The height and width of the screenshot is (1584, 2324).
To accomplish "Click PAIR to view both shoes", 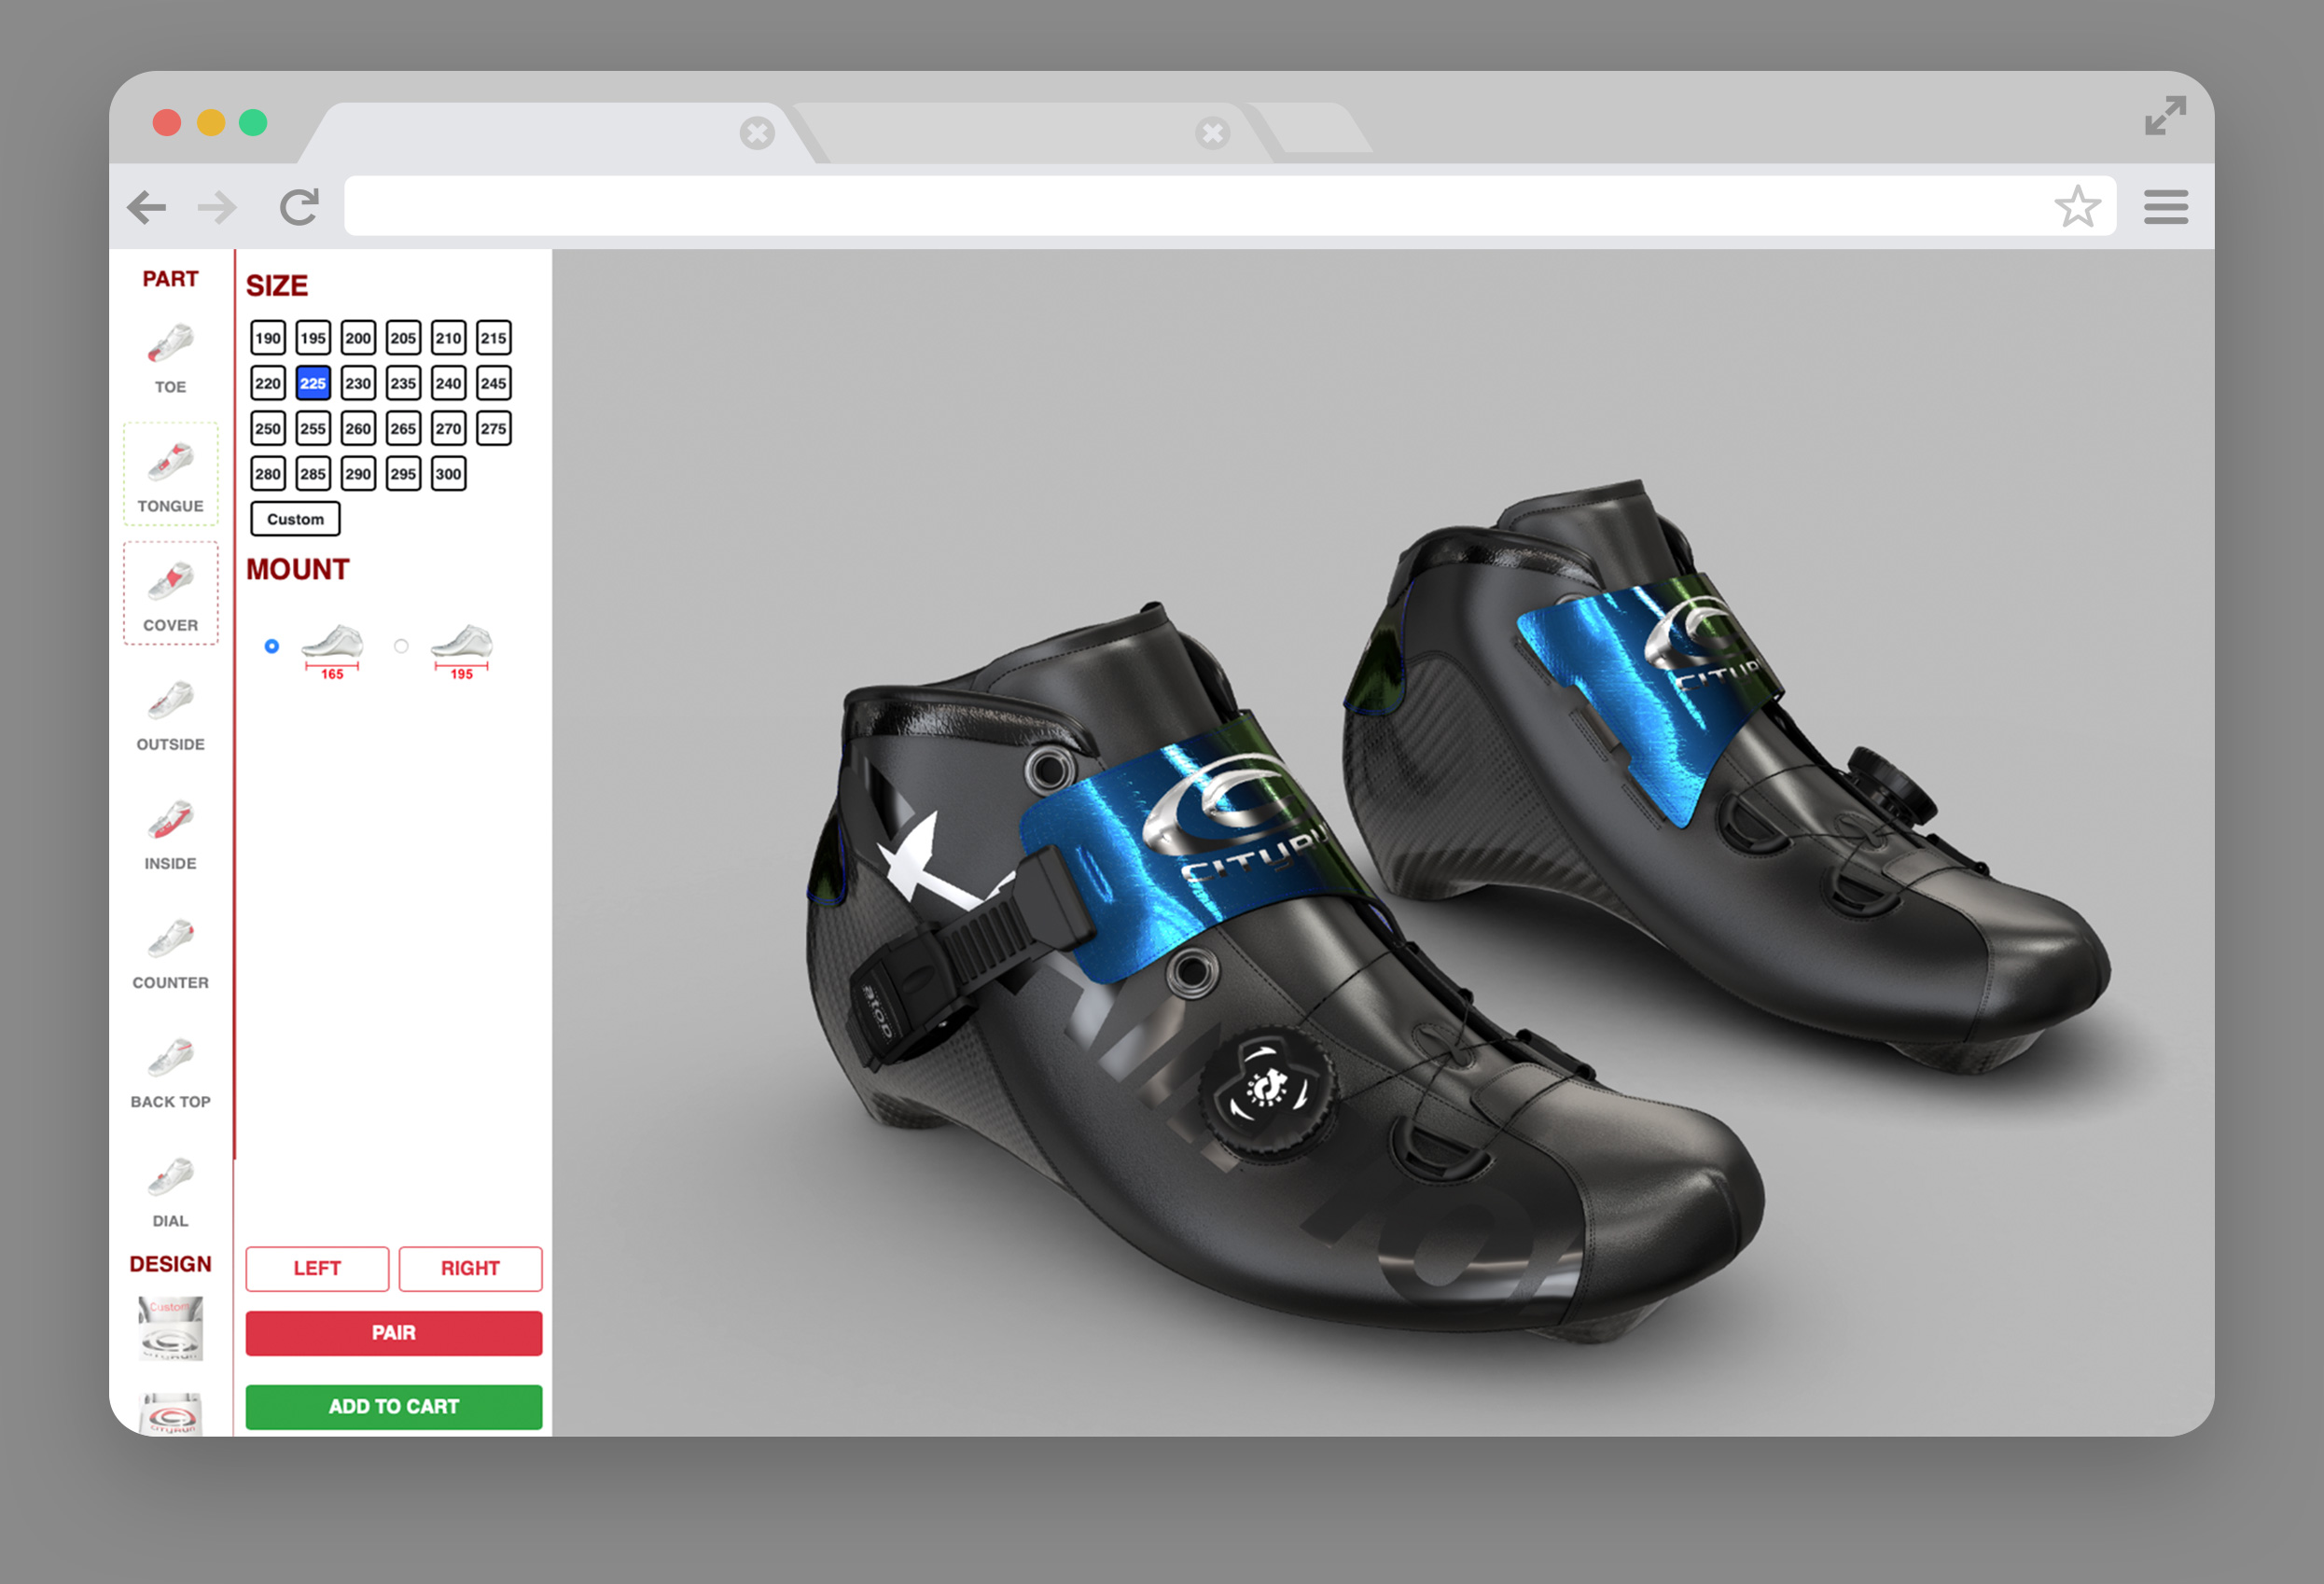I will coord(392,1333).
